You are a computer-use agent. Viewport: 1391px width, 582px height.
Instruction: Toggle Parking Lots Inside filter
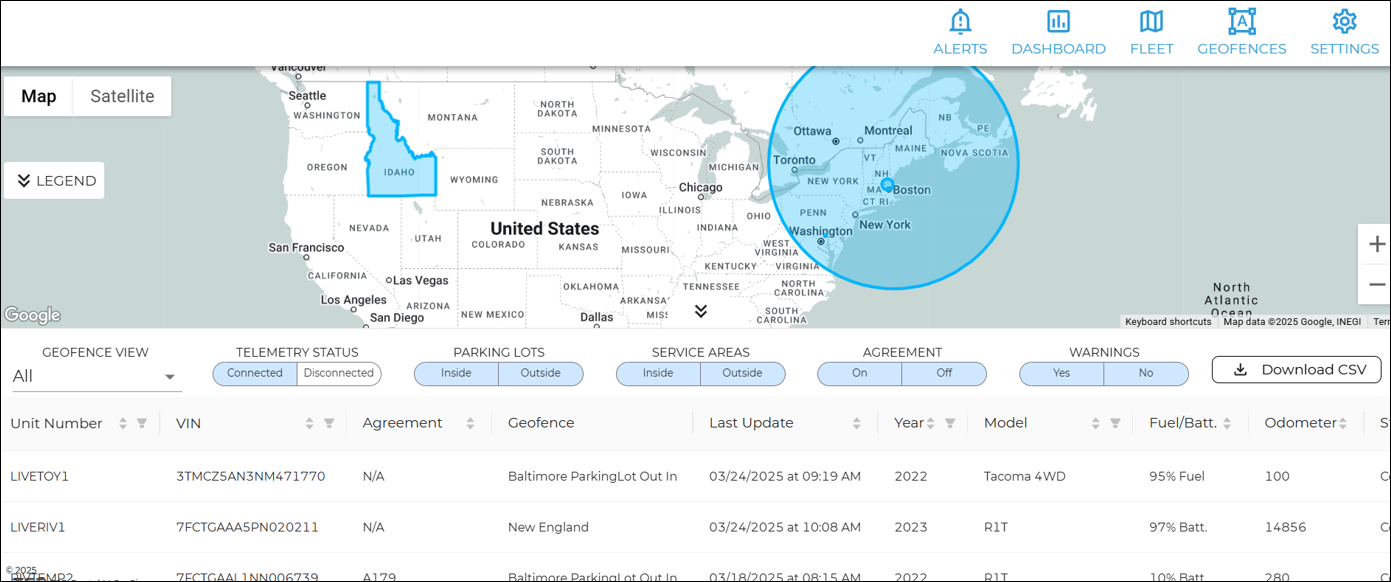(456, 374)
